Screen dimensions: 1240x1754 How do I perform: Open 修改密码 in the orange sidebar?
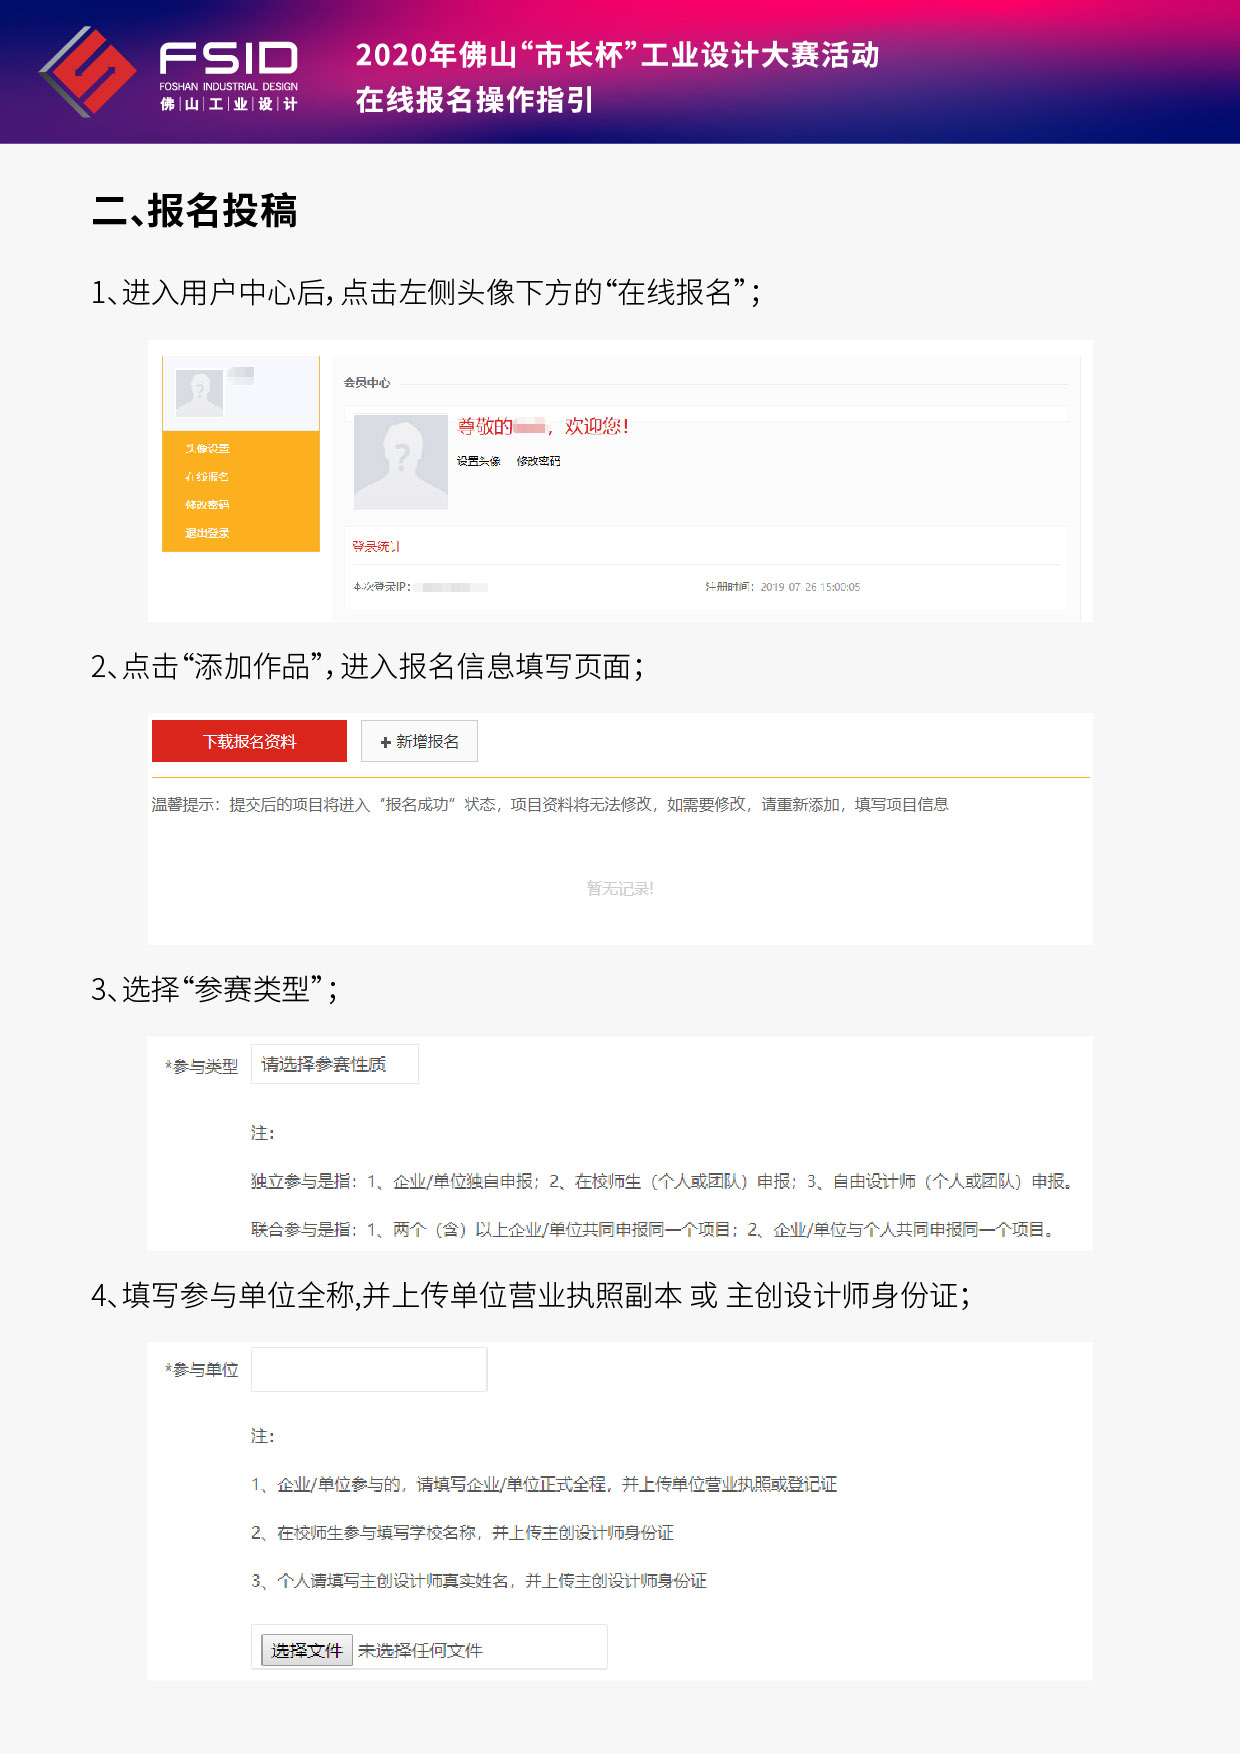point(207,505)
